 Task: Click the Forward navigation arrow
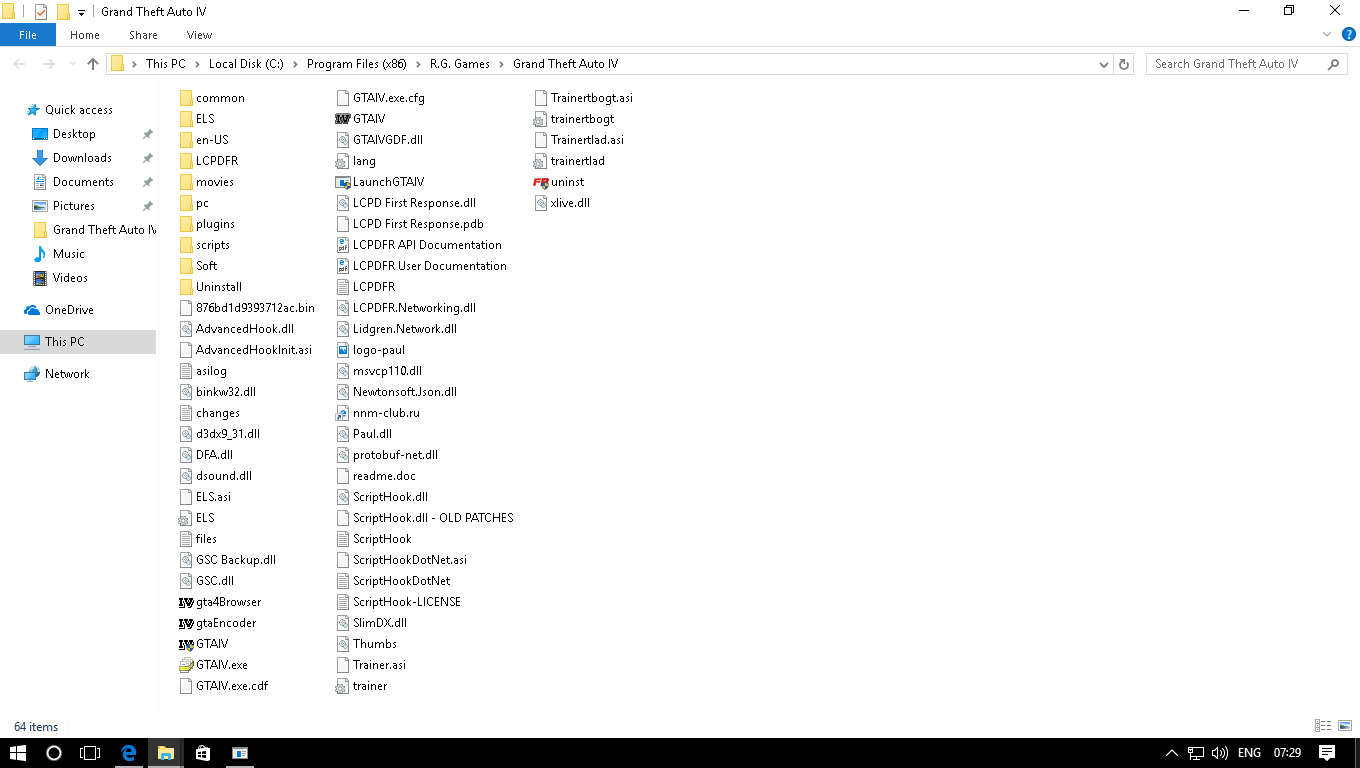coord(47,64)
